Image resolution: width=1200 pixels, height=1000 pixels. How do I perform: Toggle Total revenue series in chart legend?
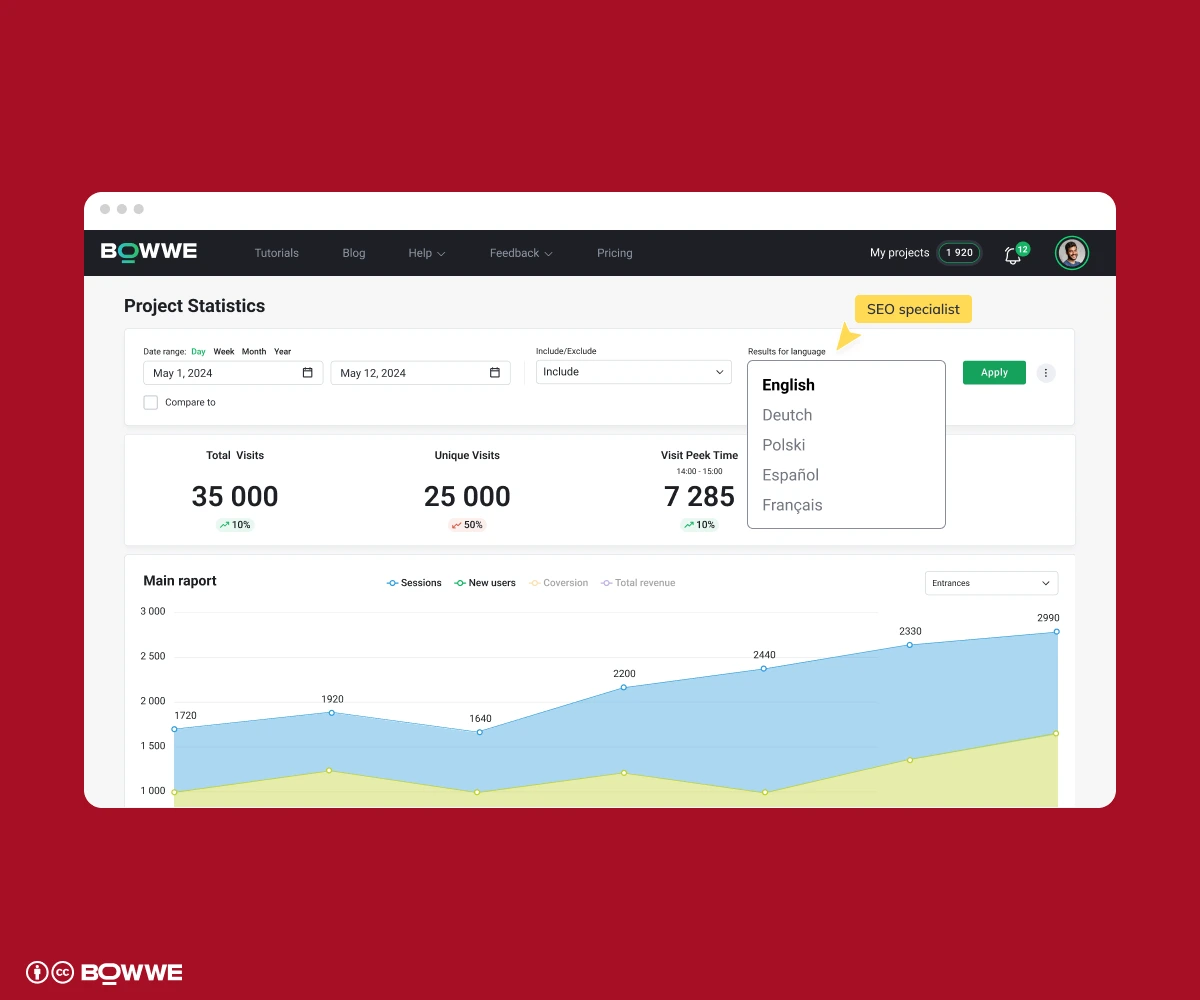tap(638, 583)
